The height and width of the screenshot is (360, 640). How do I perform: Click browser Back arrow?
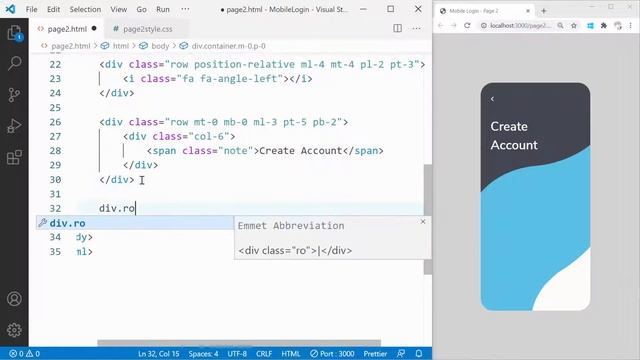(x=440, y=25)
